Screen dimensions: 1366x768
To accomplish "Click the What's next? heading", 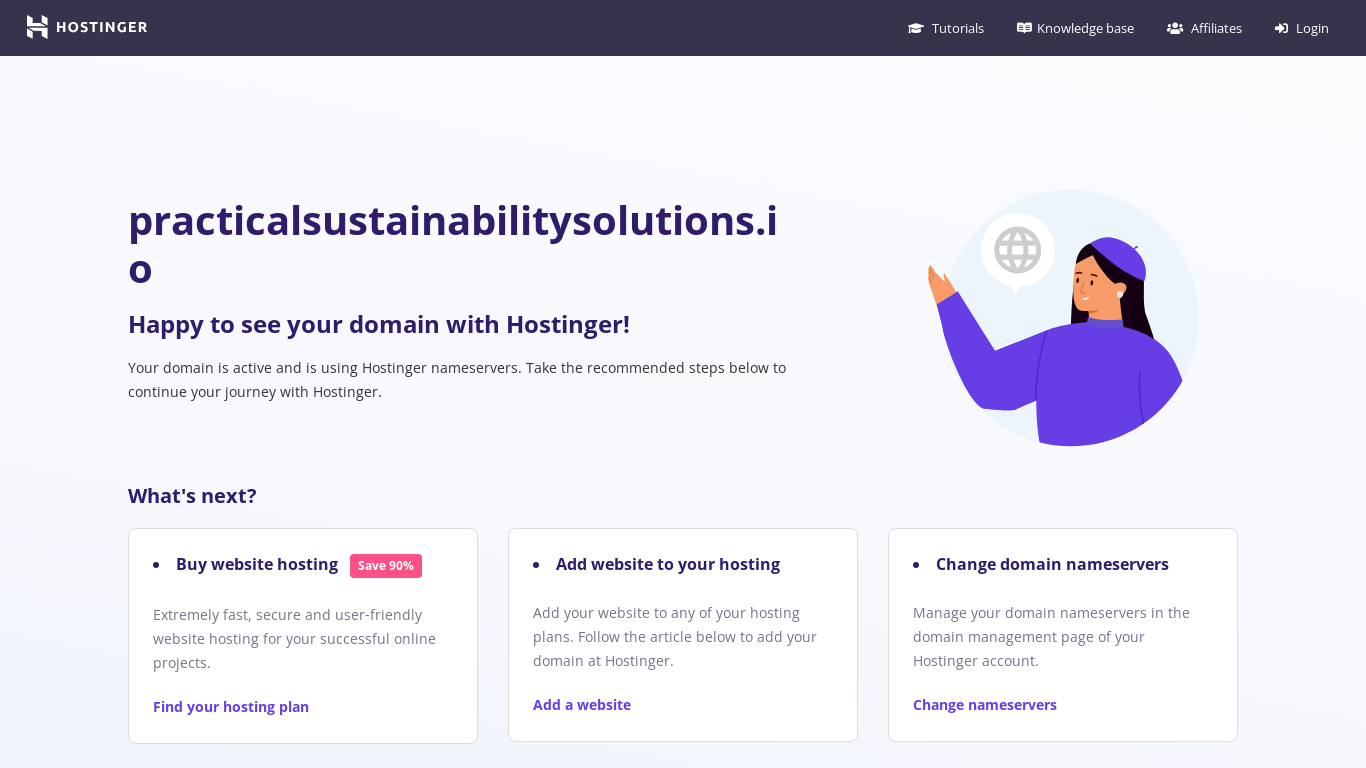I will tap(192, 496).
